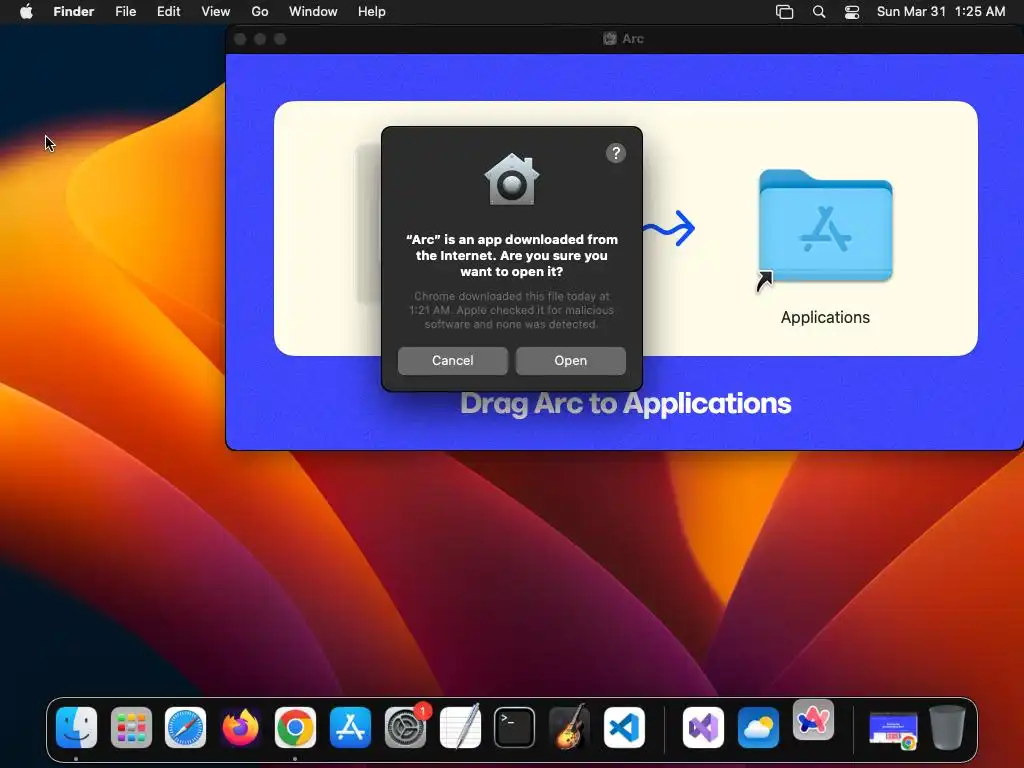The height and width of the screenshot is (768, 1024).
Task: Open the File menu
Action: pyautogui.click(x=125, y=12)
